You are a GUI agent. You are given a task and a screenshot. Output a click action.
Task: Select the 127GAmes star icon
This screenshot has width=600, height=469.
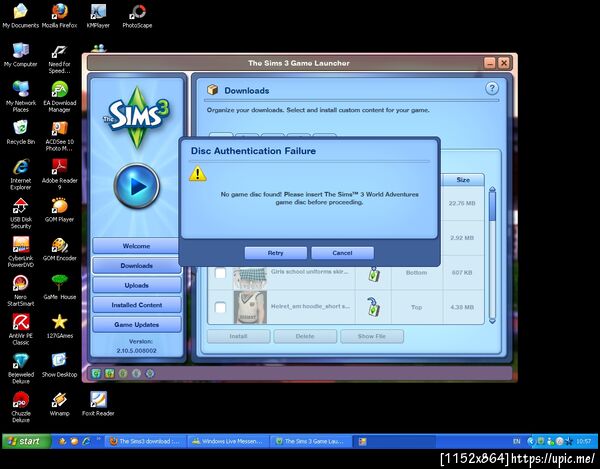click(59, 326)
